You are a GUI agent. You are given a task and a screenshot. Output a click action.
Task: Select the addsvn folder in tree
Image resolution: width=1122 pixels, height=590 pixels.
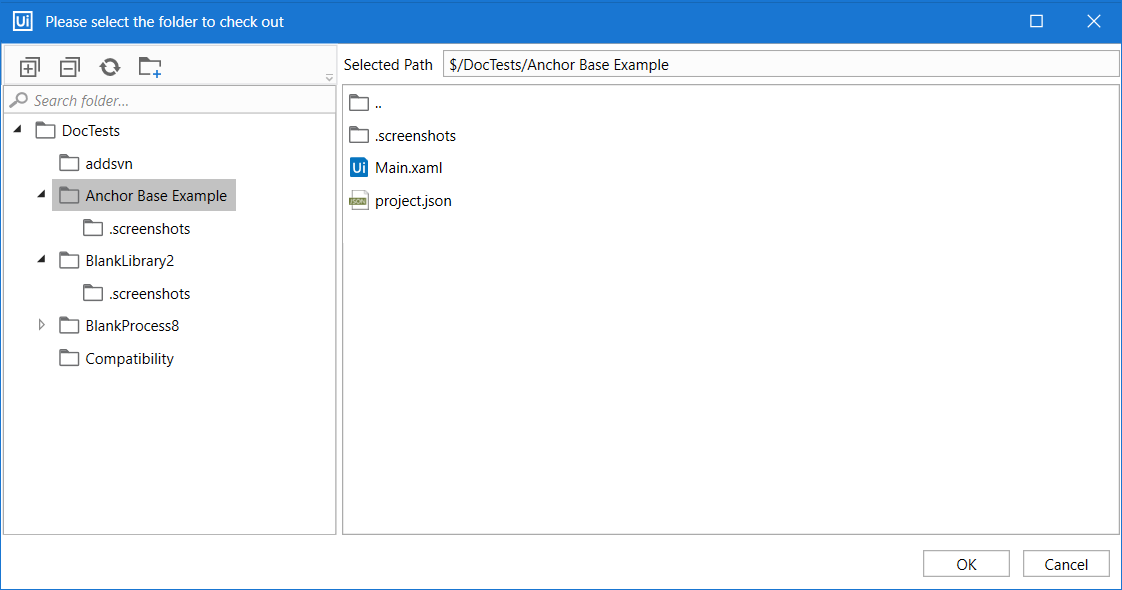[x=108, y=163]
